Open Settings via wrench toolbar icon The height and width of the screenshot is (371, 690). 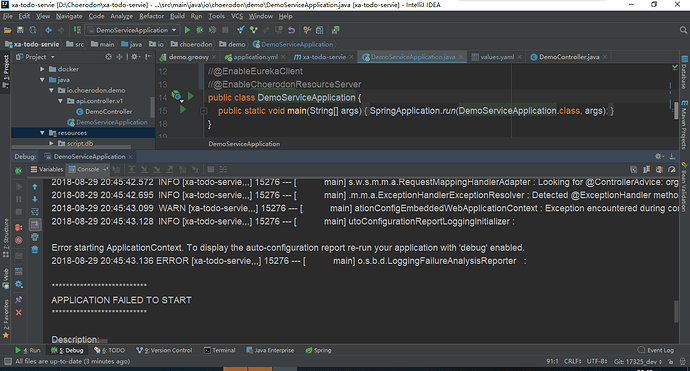coord(307,30)
